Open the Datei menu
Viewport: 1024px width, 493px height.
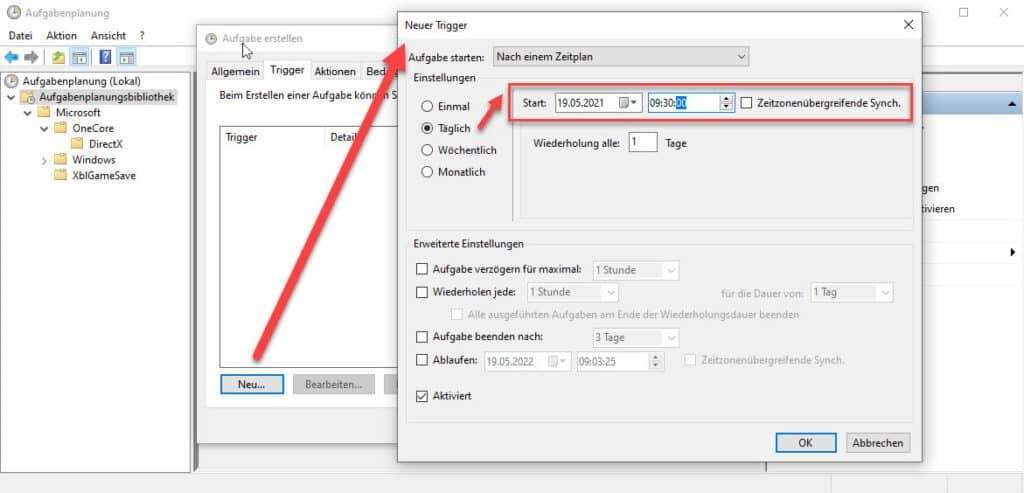[20, 35]
